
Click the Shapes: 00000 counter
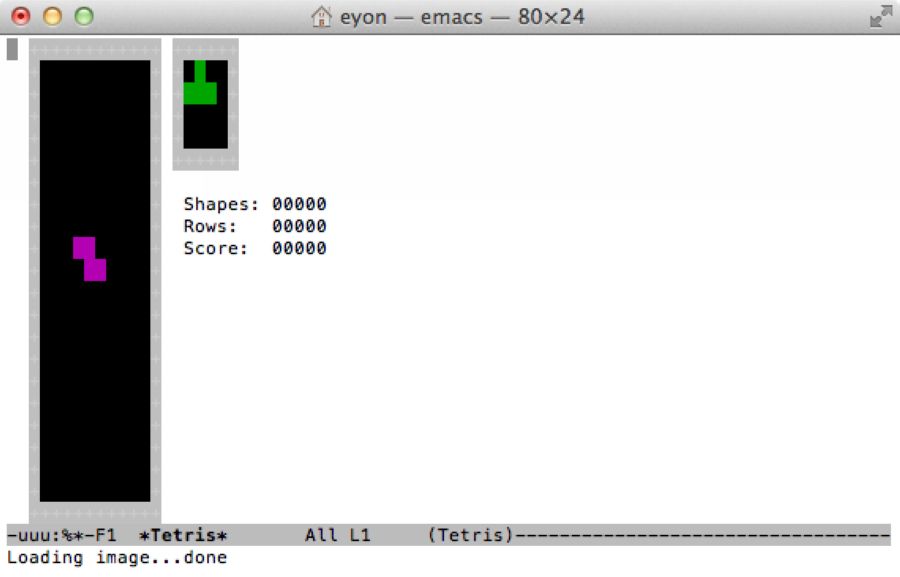click(x=255, y=203)
